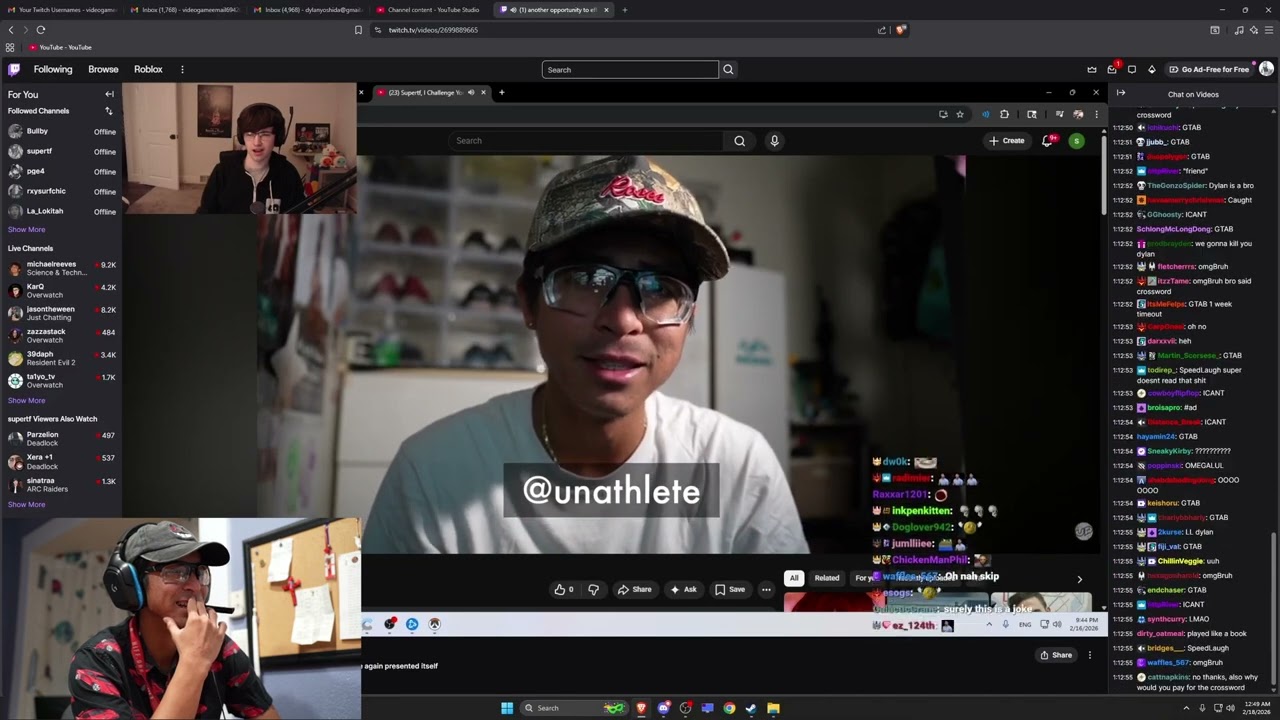This screenshot has width=1280, height=720.
Task: Open Twitch whispers chat bubble icon
Action: coord(1132,69)
